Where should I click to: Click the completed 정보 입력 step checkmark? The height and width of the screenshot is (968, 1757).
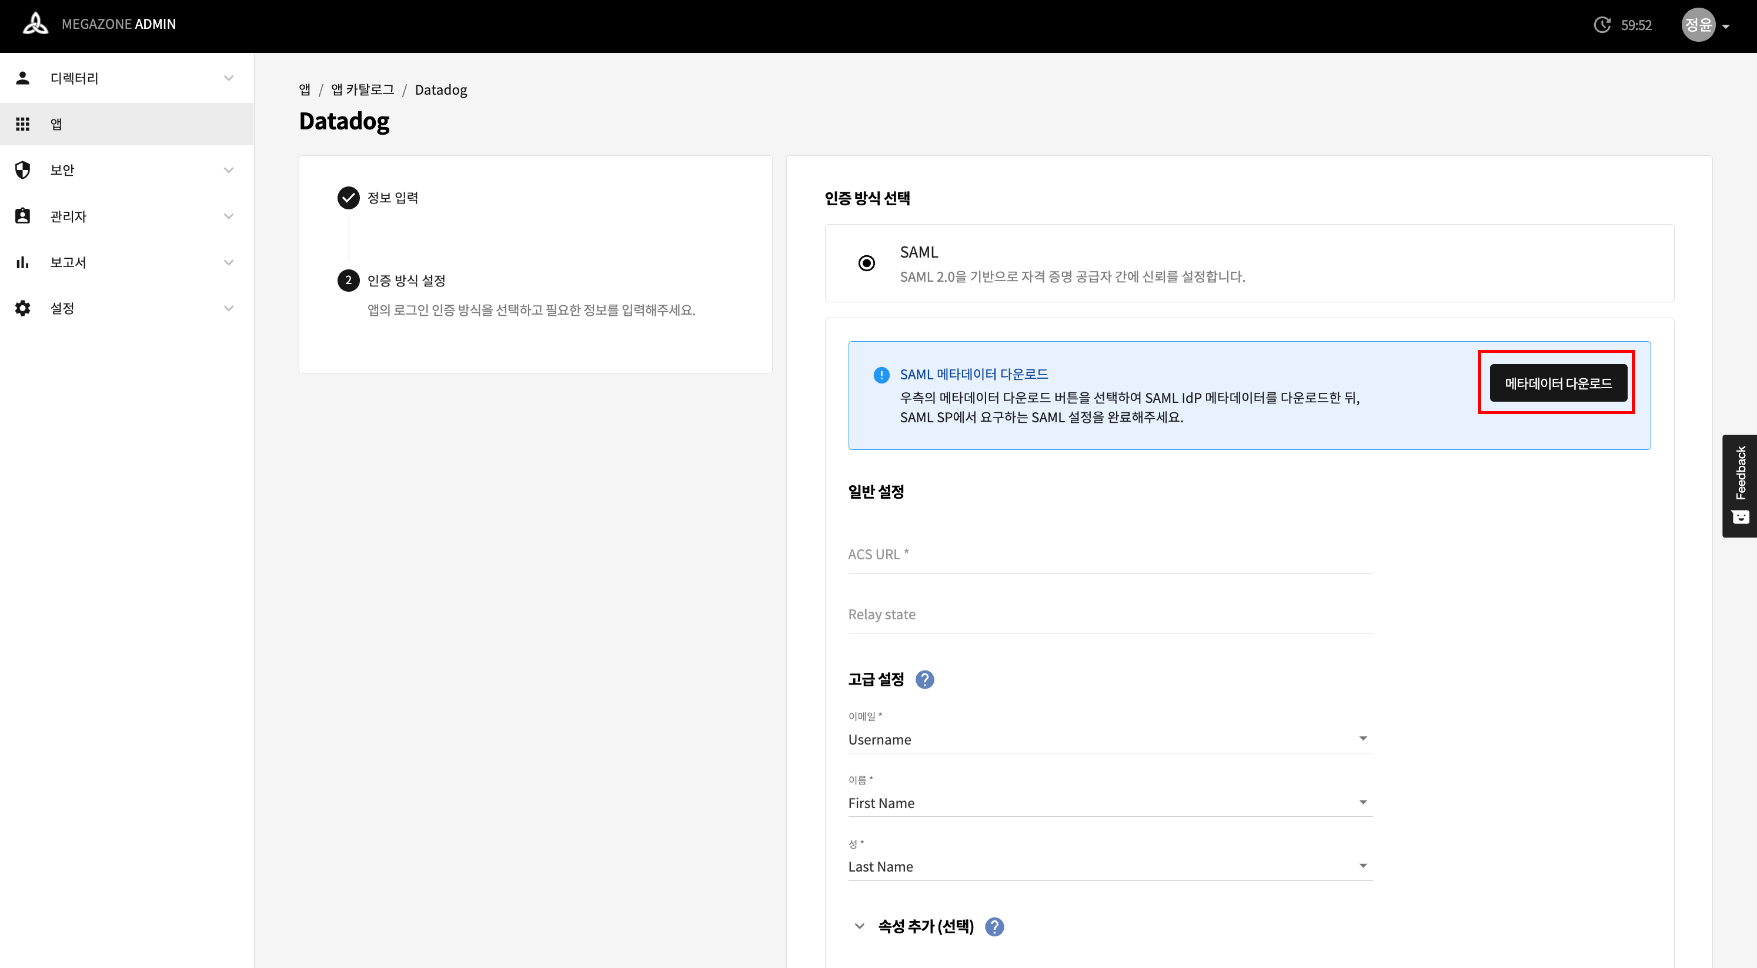click(x=348, y=198)
